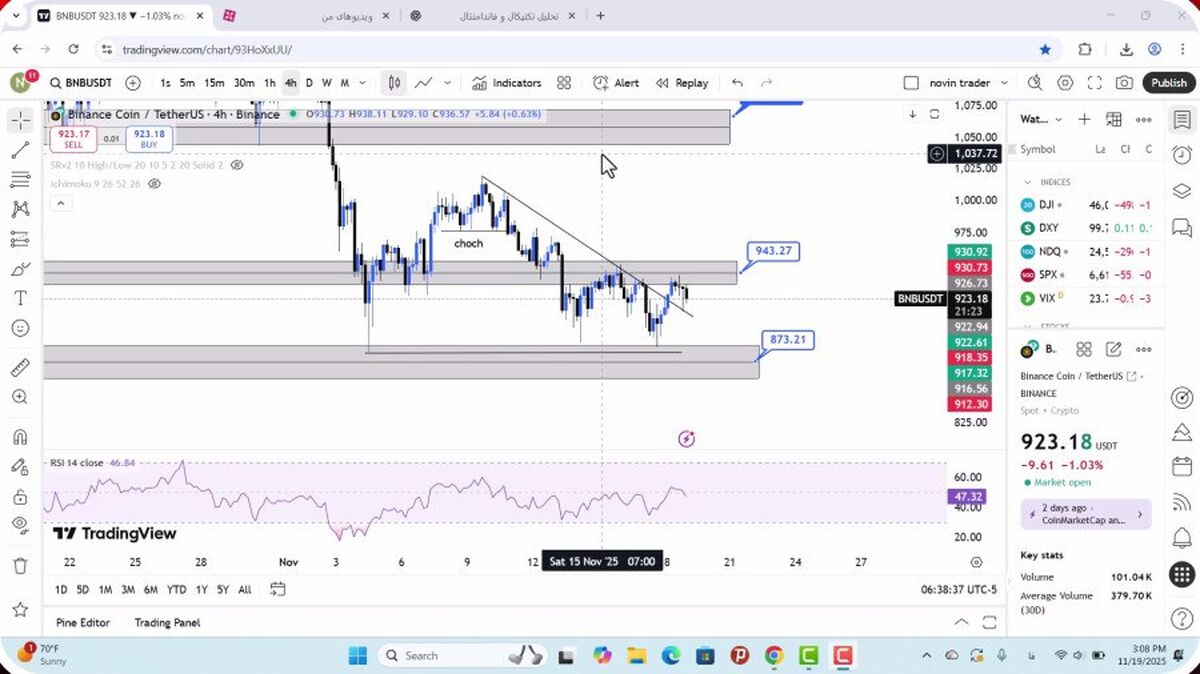The height and width of the screenshot is (674, 1200).
Task: Hide all drawings with eye icon
Action: point(20,525)
